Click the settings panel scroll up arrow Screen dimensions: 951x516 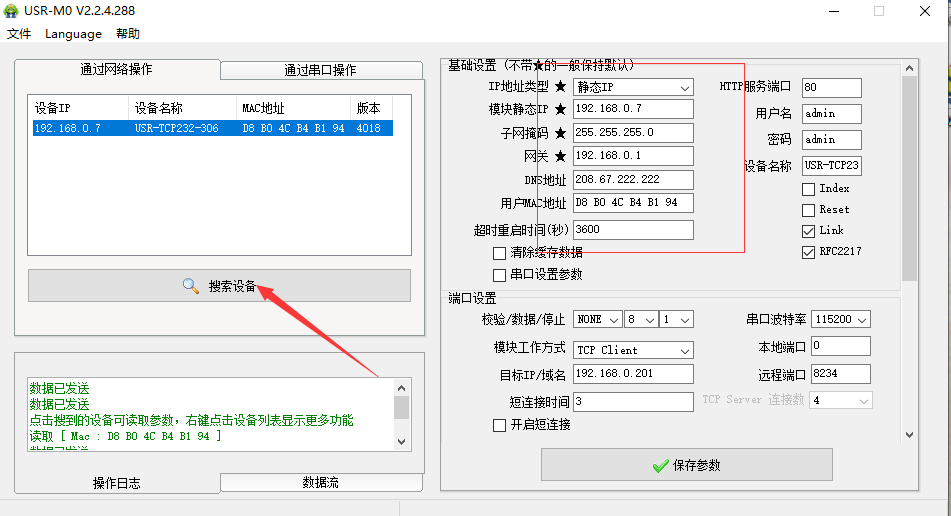pos(909,69)
